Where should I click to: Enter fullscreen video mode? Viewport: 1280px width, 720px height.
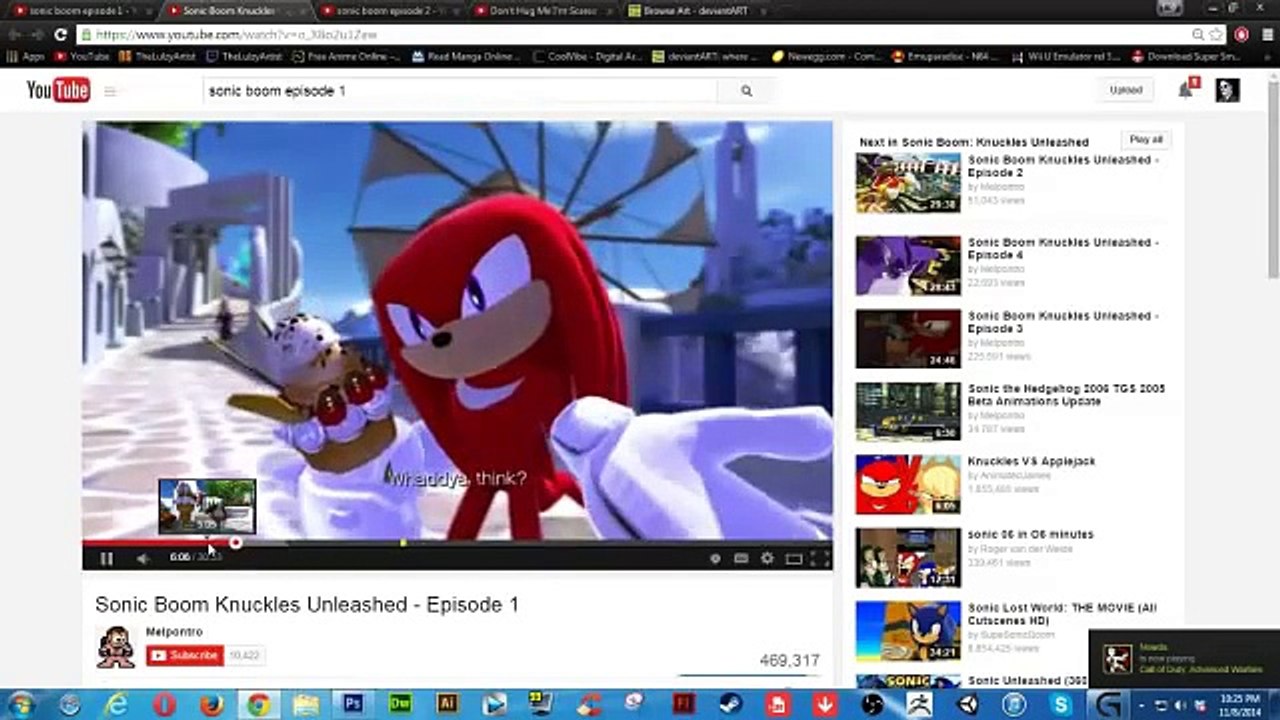point(819,558)
